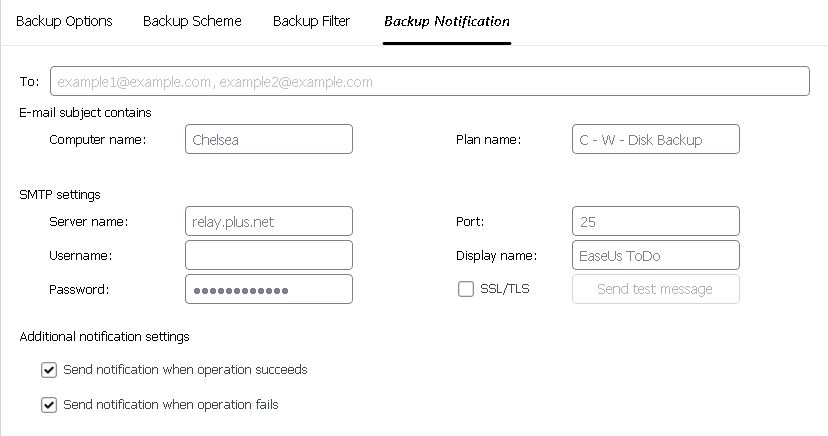Image resolution: width=828 pixels, height=436 pixels.
Task: Focus the Password input field
Action: (269, 289)
